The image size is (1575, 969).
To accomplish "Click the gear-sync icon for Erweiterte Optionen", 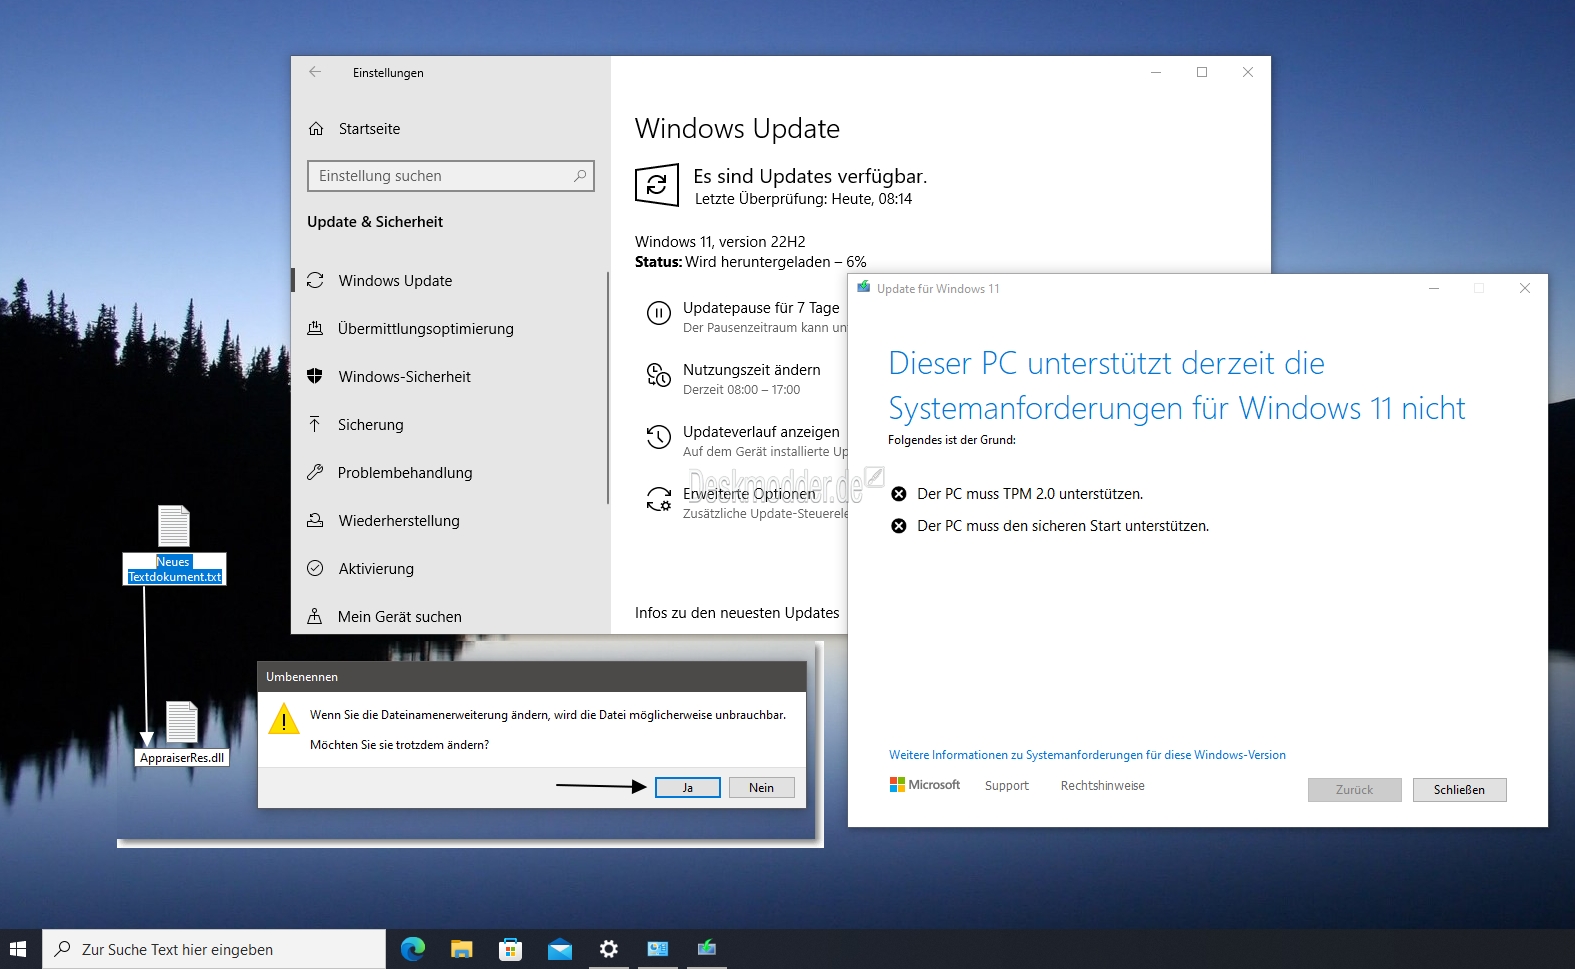I will click(659, 499).
